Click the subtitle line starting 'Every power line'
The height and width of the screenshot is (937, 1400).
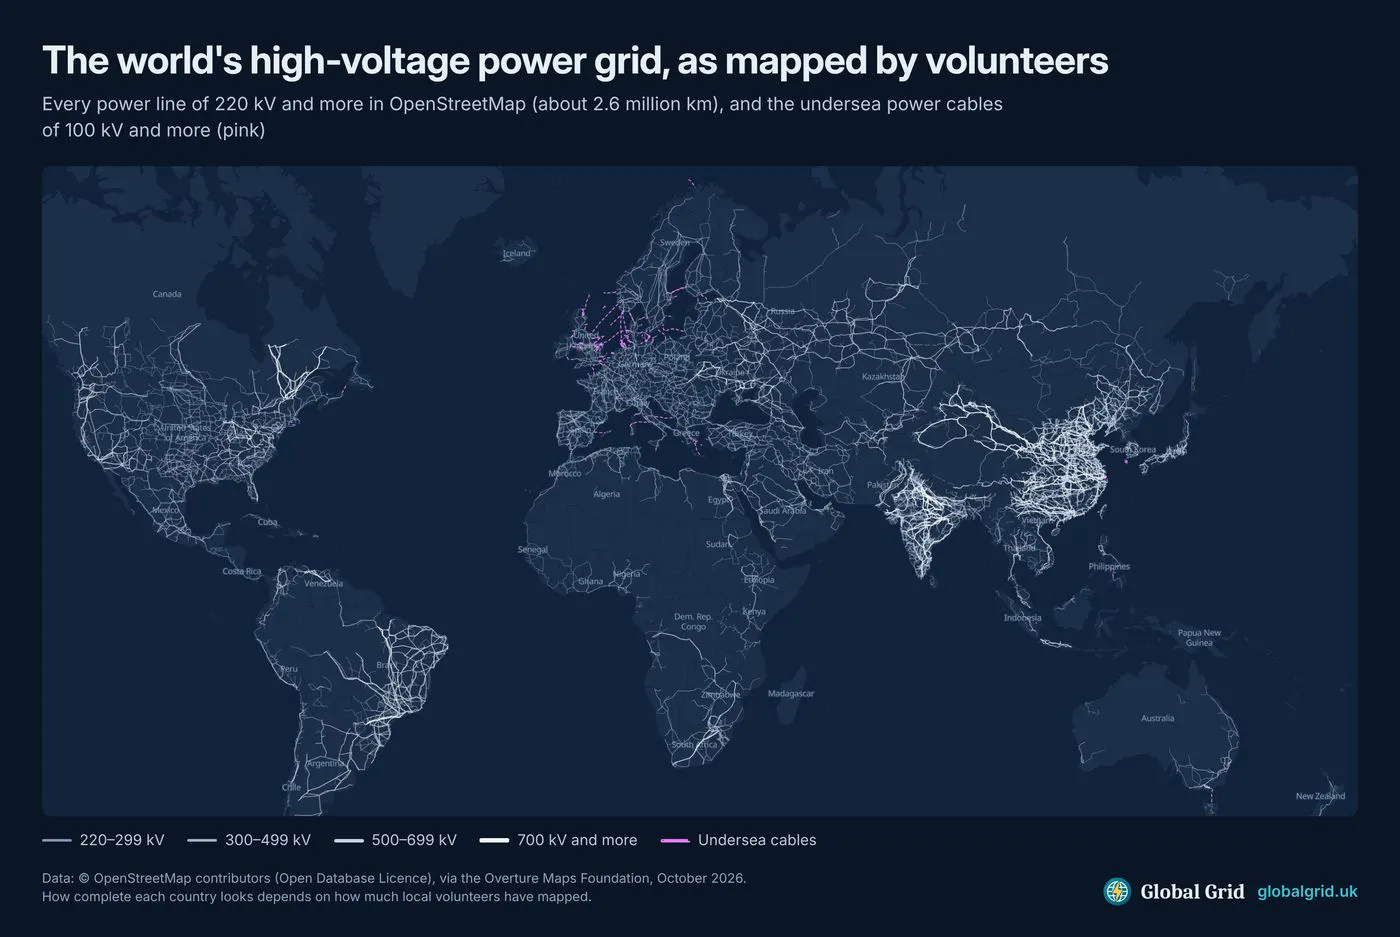(522, 104)
